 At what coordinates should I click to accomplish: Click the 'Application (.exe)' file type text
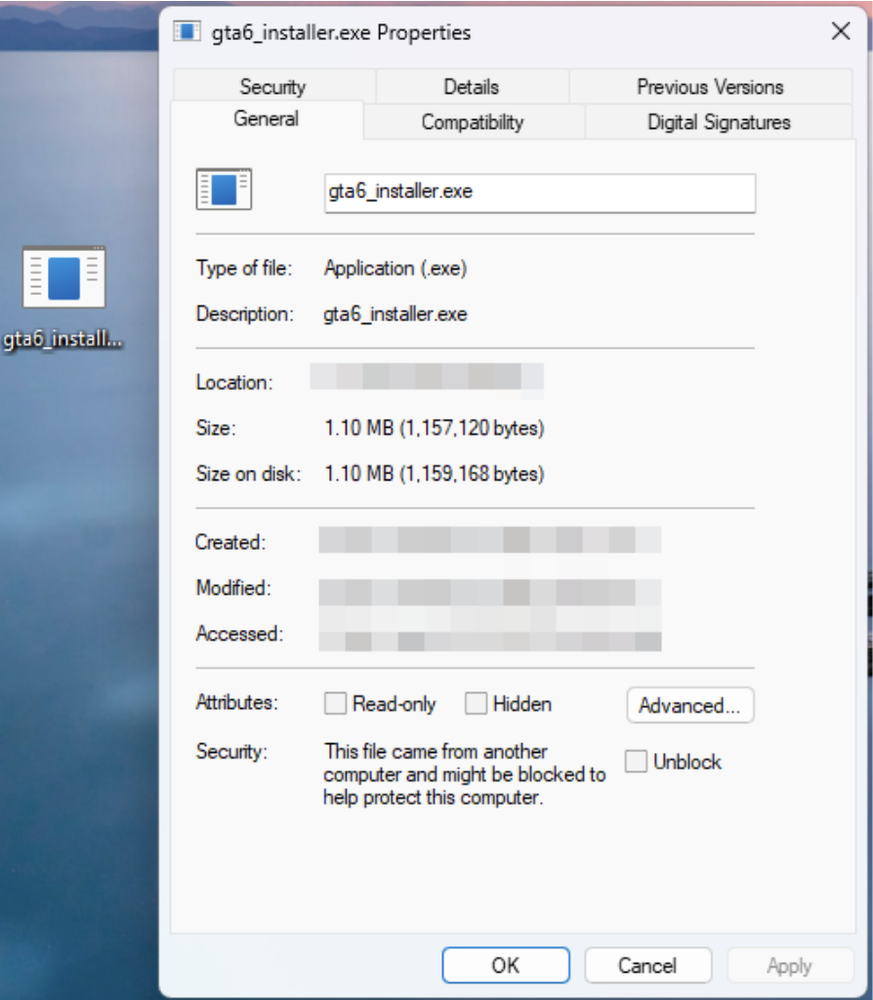tap(395, 268)
